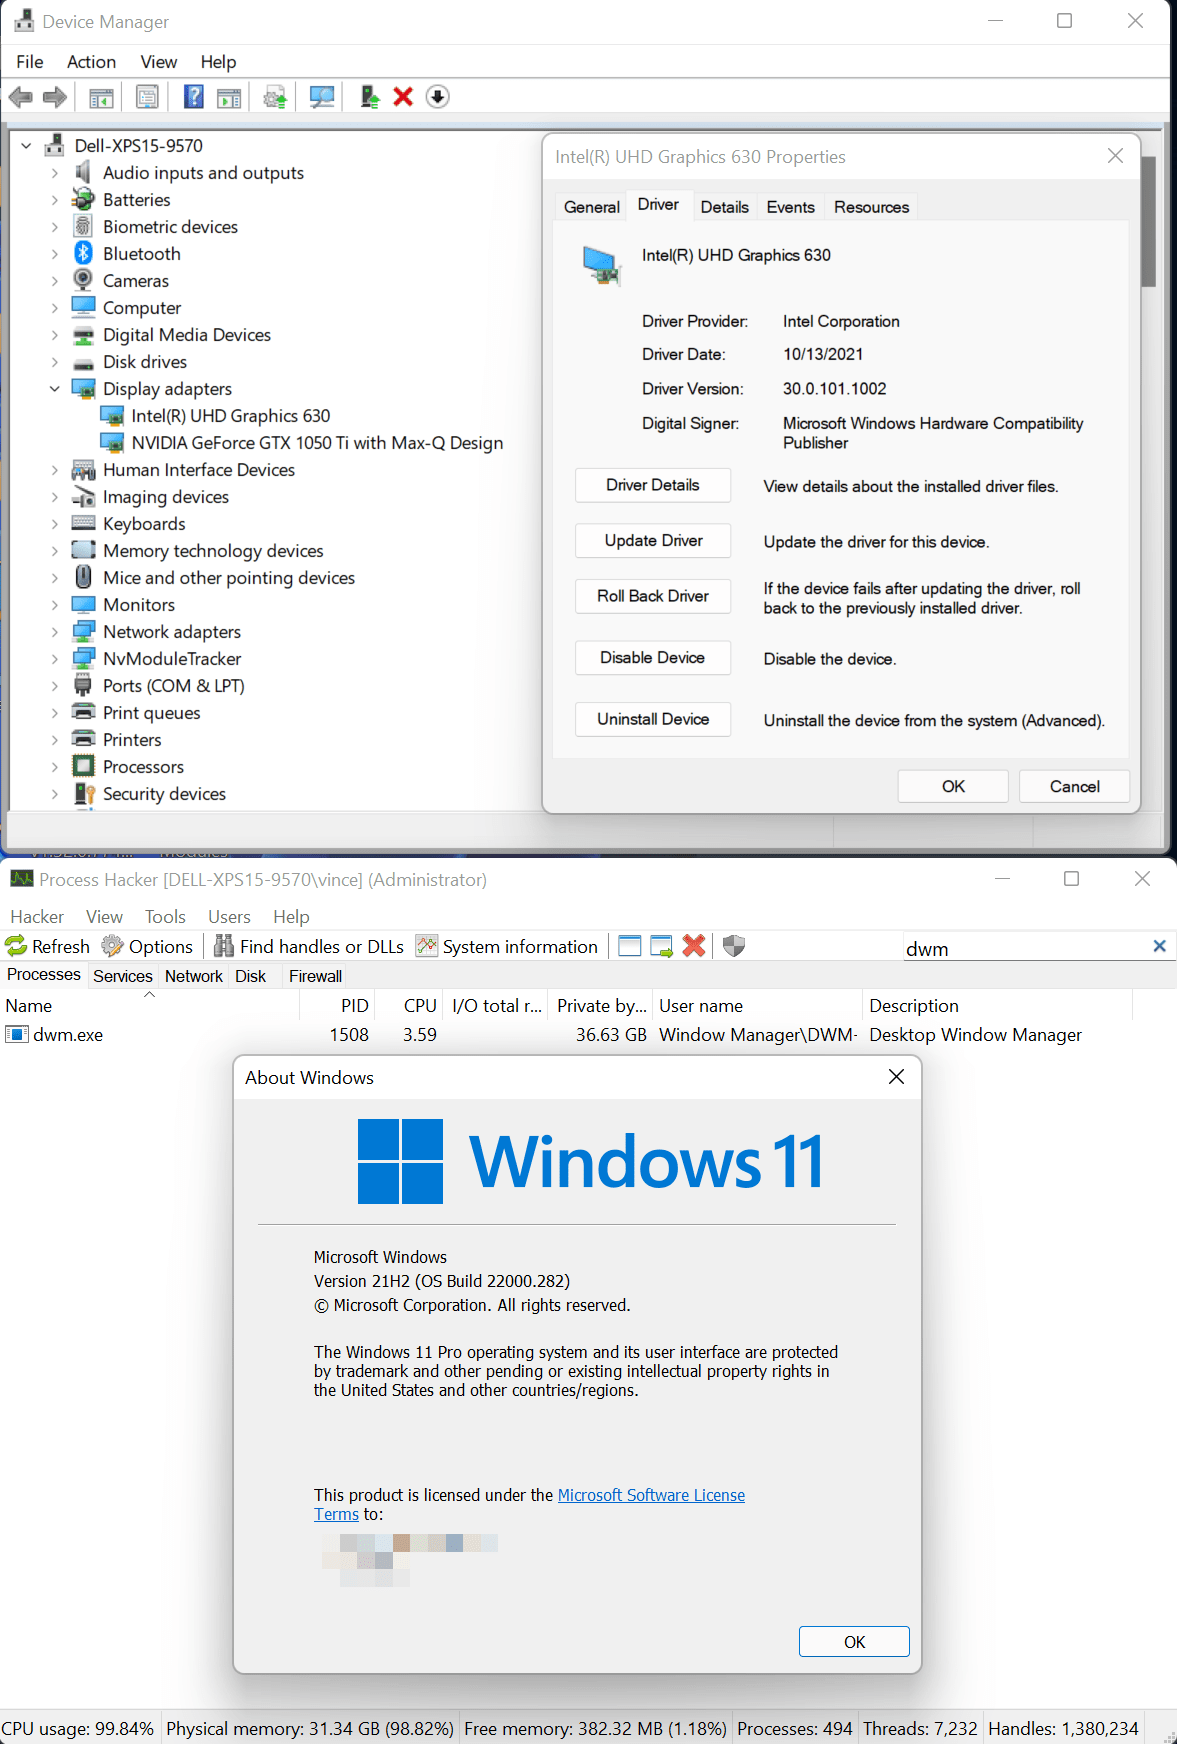Click the blue Help question-mark toolbar icon
1177x1744 pixels.
click(x=194, y=97)
